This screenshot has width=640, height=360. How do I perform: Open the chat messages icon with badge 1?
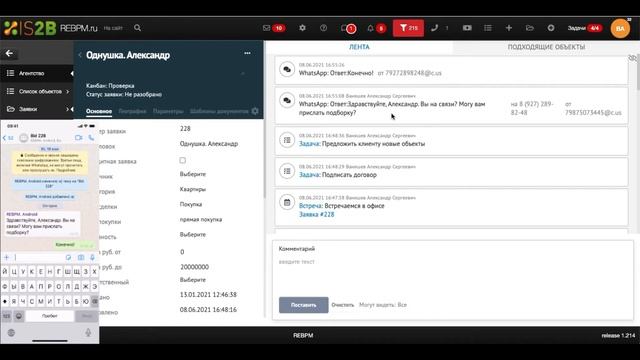click(348, 28)
